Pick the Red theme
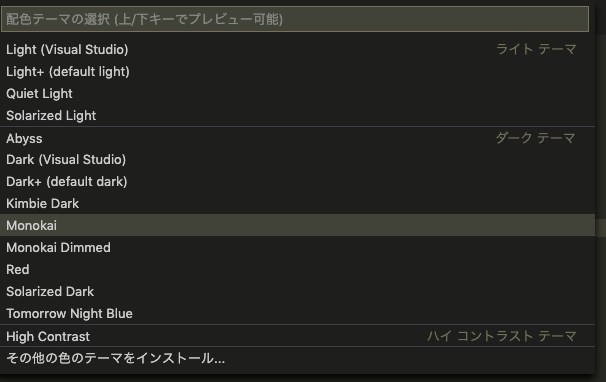Screen dimensions: 606x382 [297, 269]
